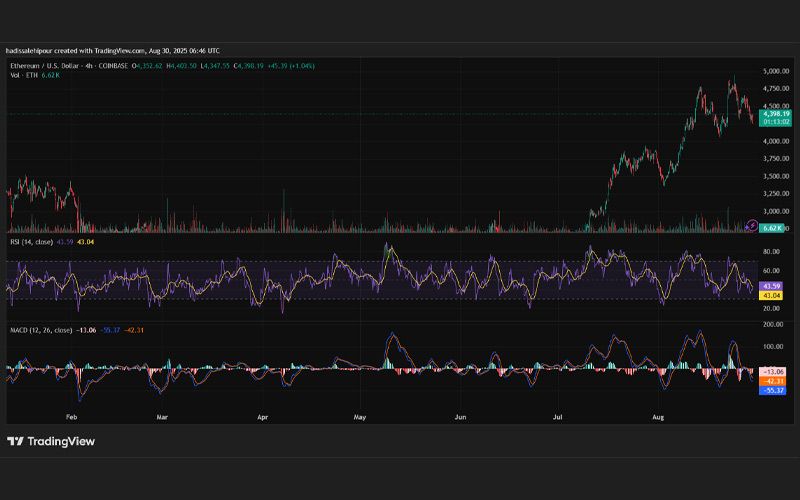Click the 3,750.00 price axis label
This screenshot has height=500, width=800.
pos(776,159)
